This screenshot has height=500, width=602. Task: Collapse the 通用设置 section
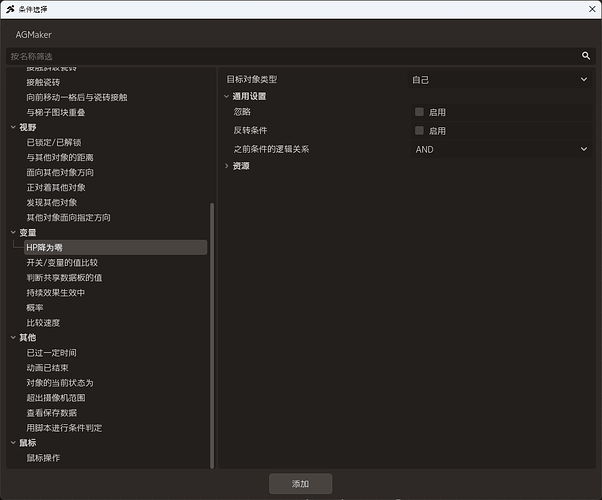coord(227,96)
